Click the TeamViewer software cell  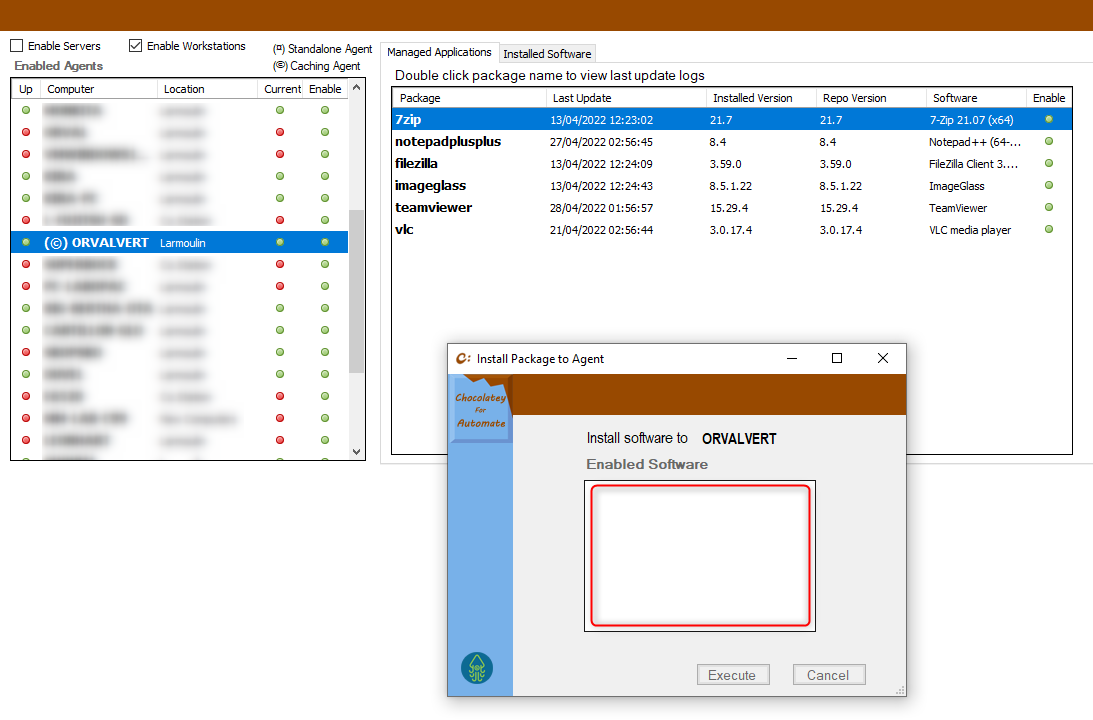[958, 208]
